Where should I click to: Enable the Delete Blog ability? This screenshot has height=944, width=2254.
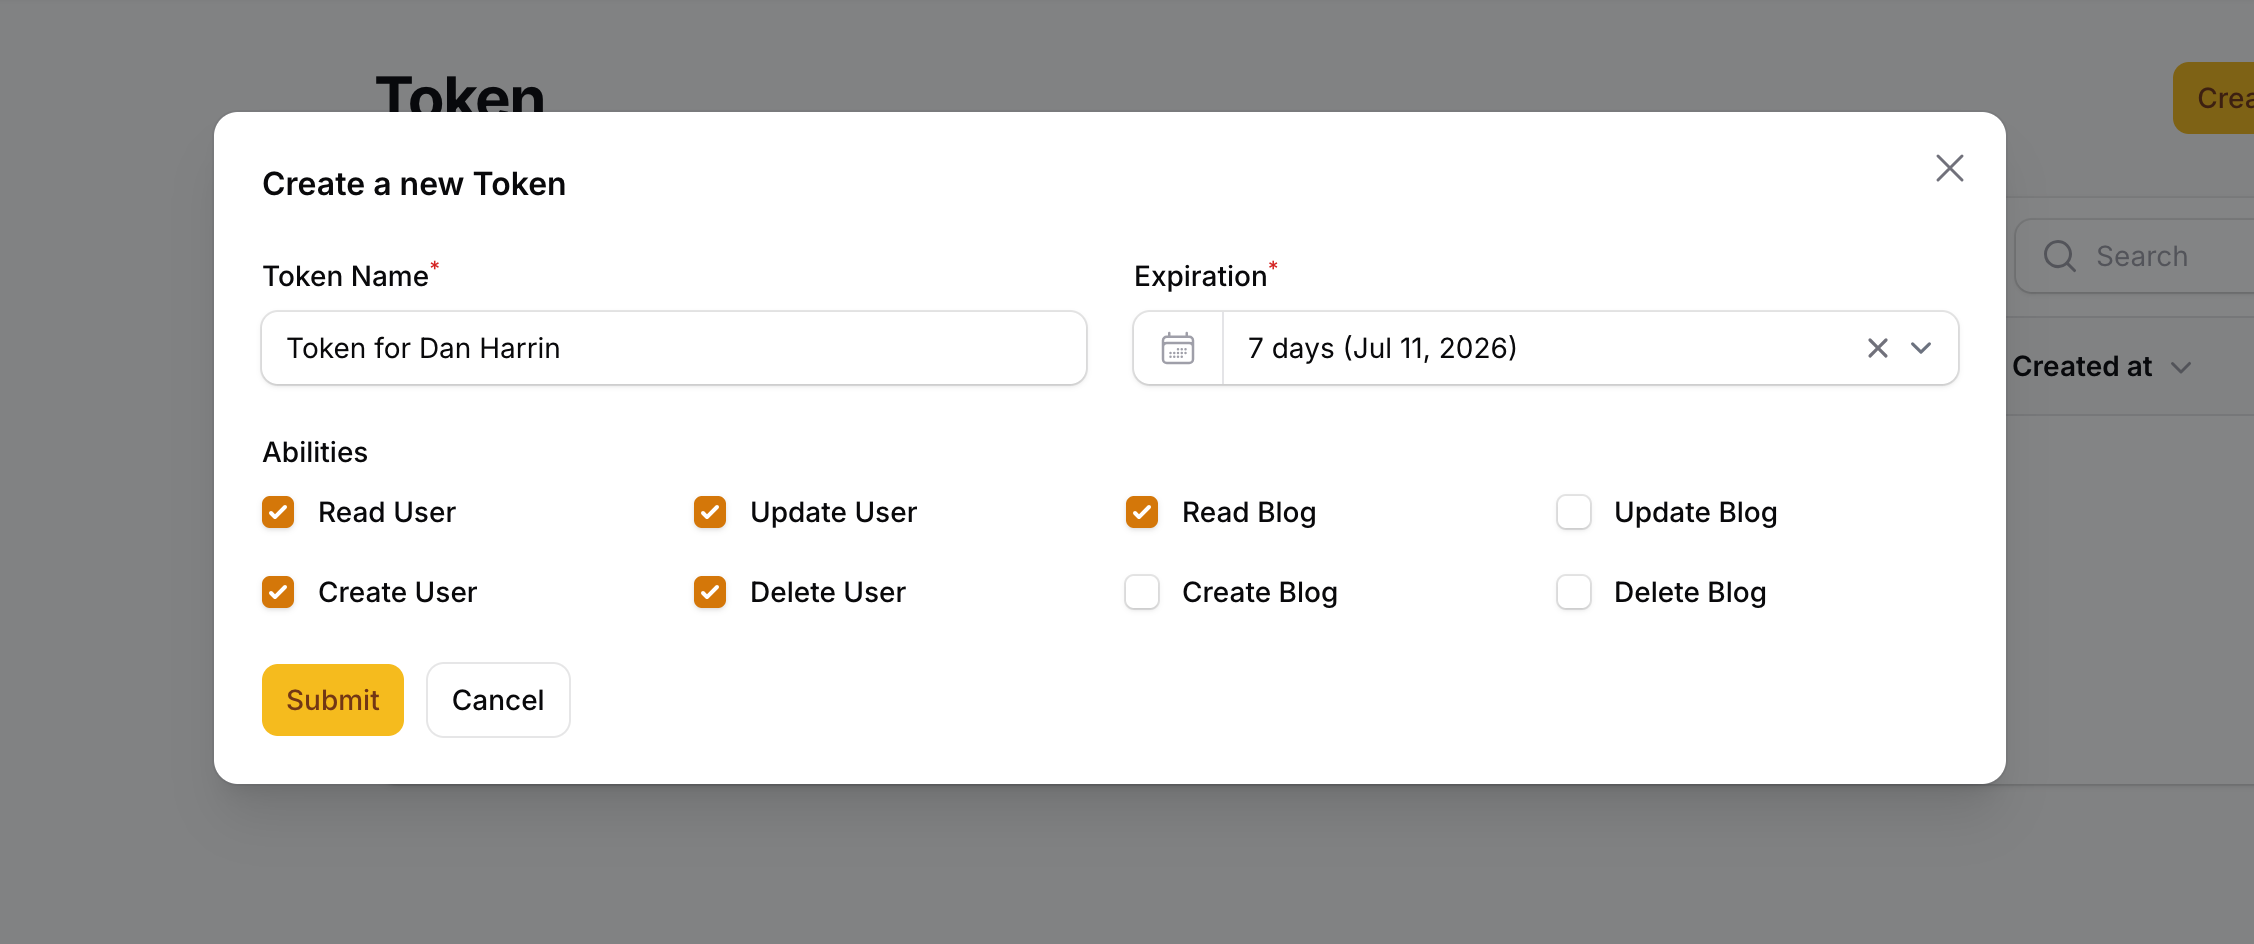pos(1574,592)
